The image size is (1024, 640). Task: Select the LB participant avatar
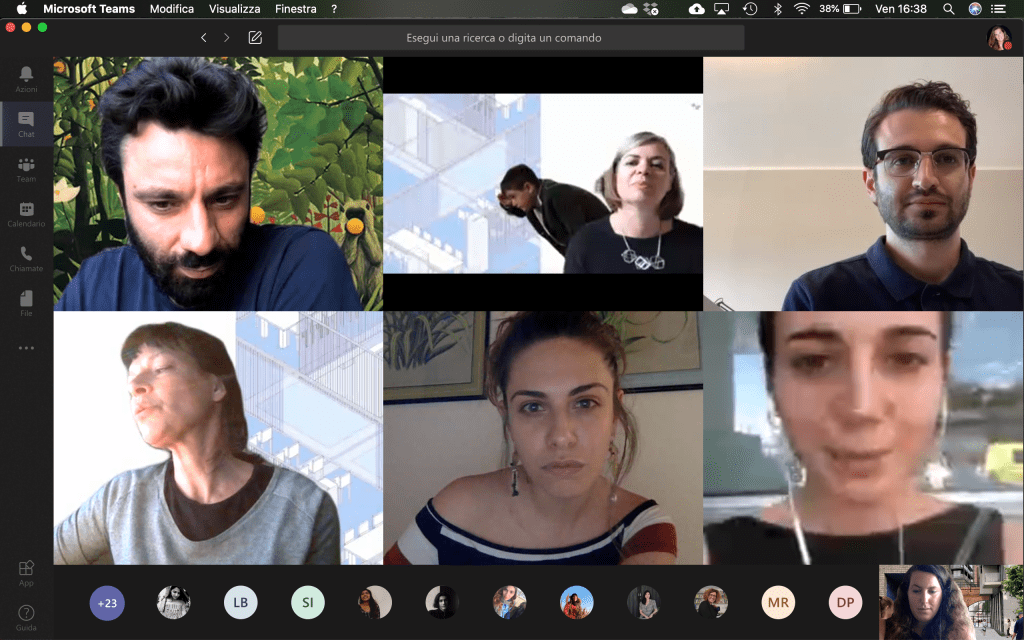point(241,602)
